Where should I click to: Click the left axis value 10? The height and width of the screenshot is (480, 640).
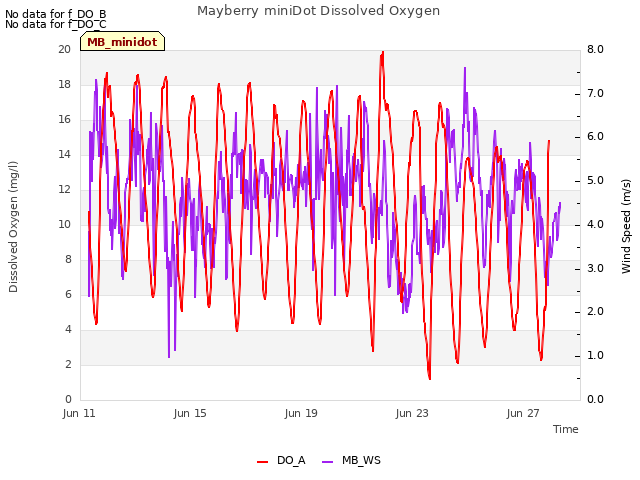(x=64, y=224)
